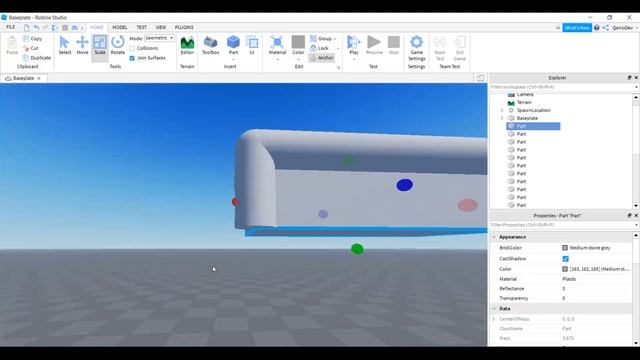Viewport: 640px width, 360px height.
Task: Click the Resume test button
Action: [374, 45]
